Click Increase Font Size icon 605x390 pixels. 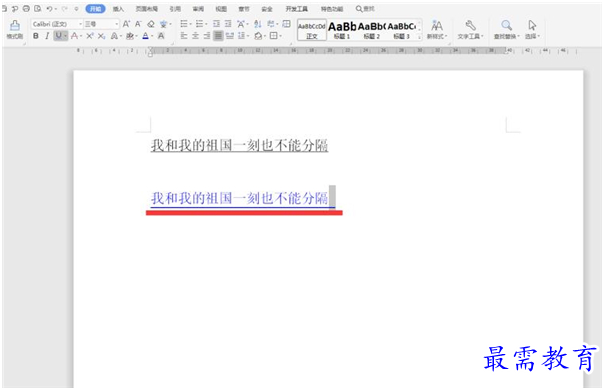click(126, 24)
